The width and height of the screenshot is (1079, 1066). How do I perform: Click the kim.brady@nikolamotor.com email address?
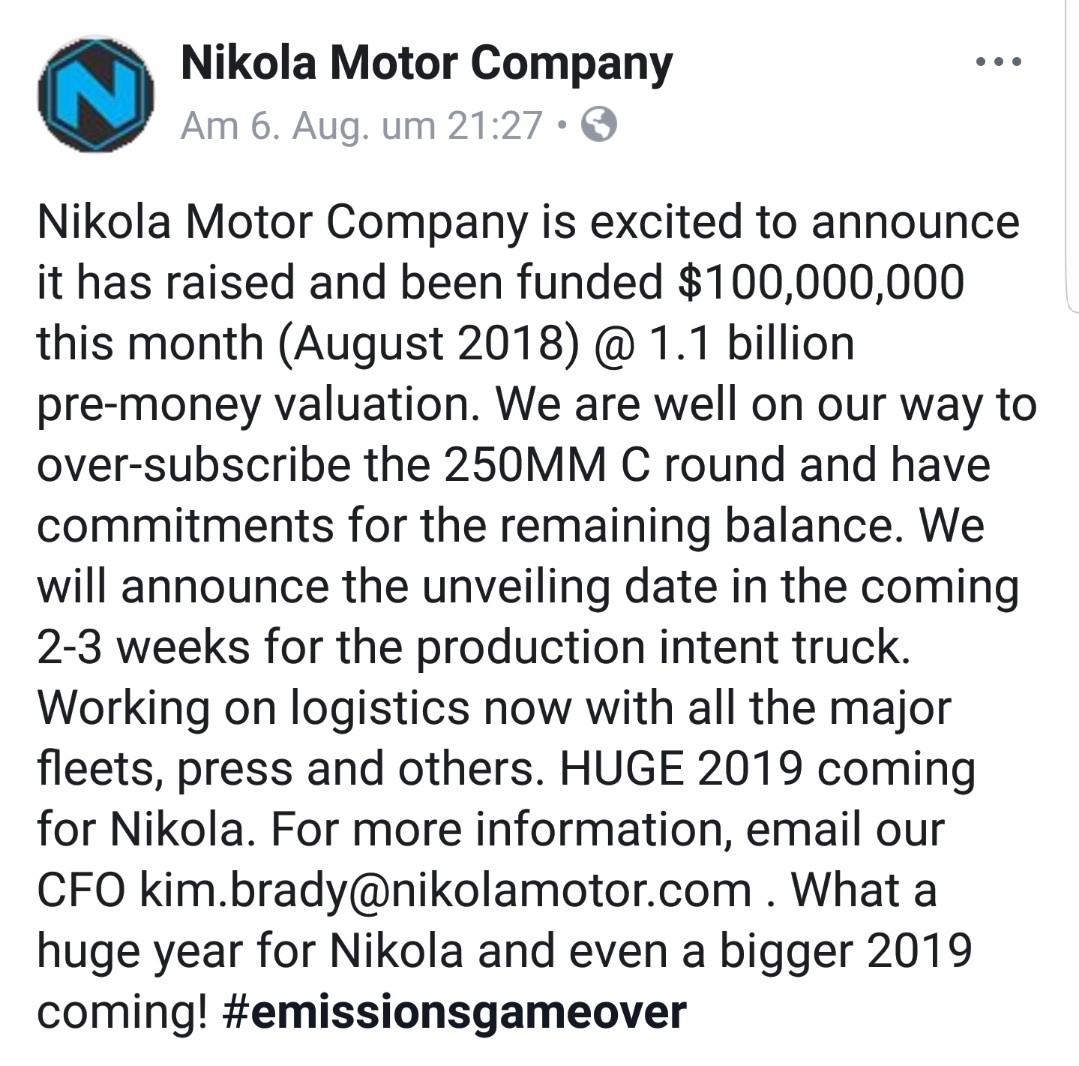[445, 890]
